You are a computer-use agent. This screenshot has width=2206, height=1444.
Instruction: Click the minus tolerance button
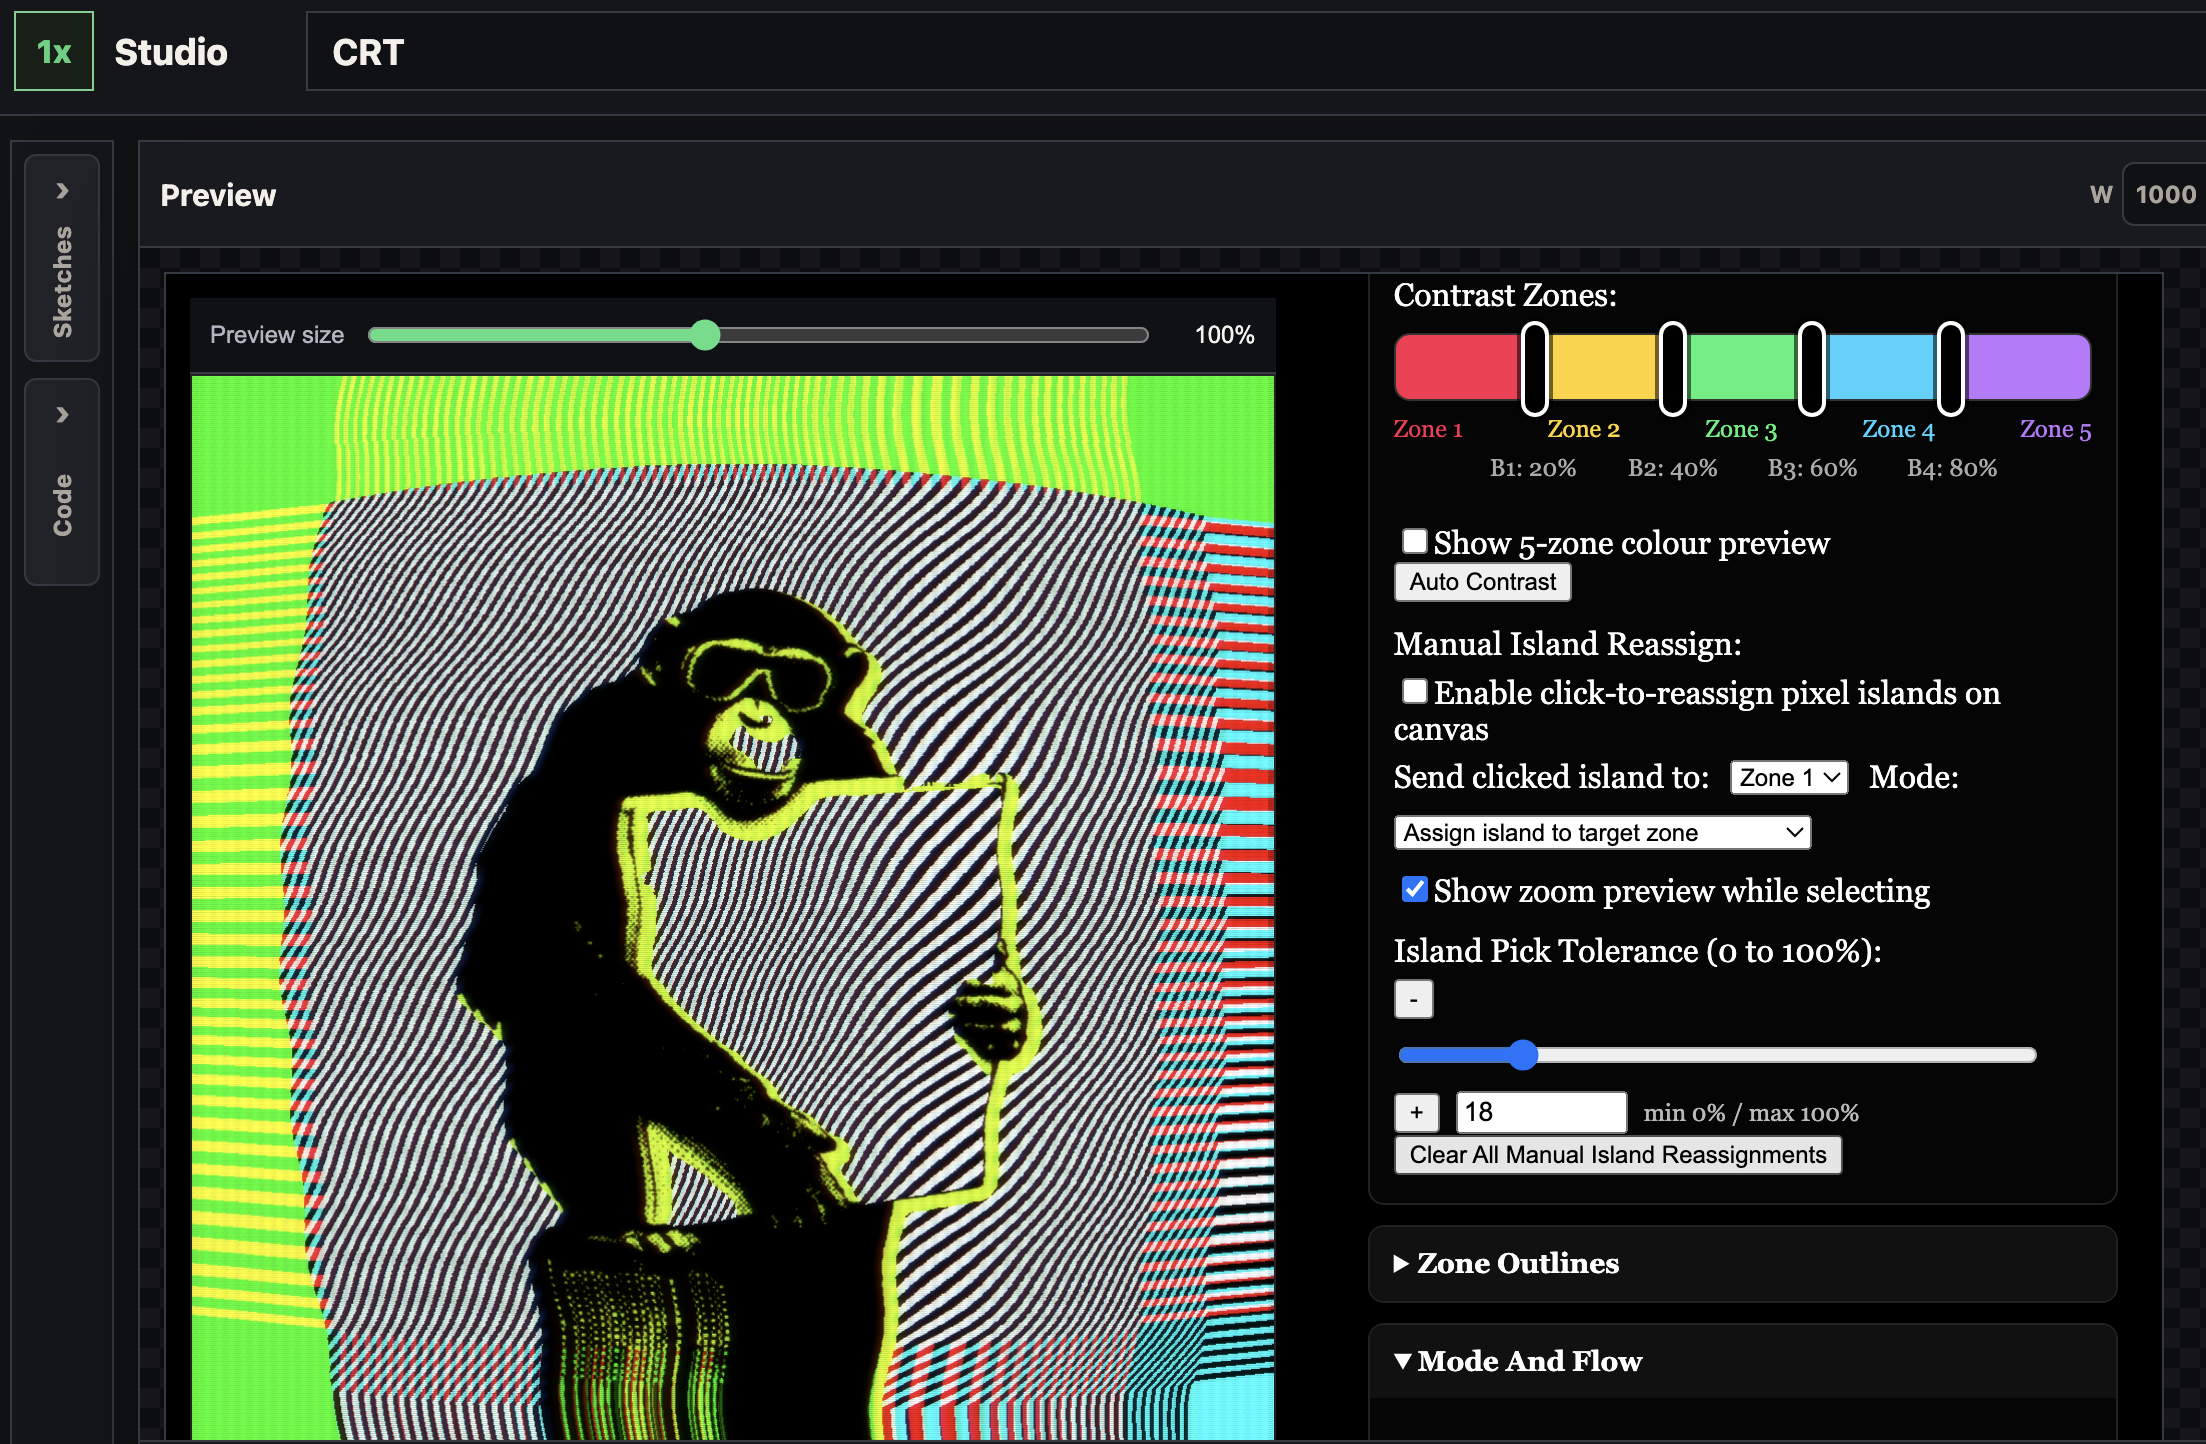pos(1414,999)
